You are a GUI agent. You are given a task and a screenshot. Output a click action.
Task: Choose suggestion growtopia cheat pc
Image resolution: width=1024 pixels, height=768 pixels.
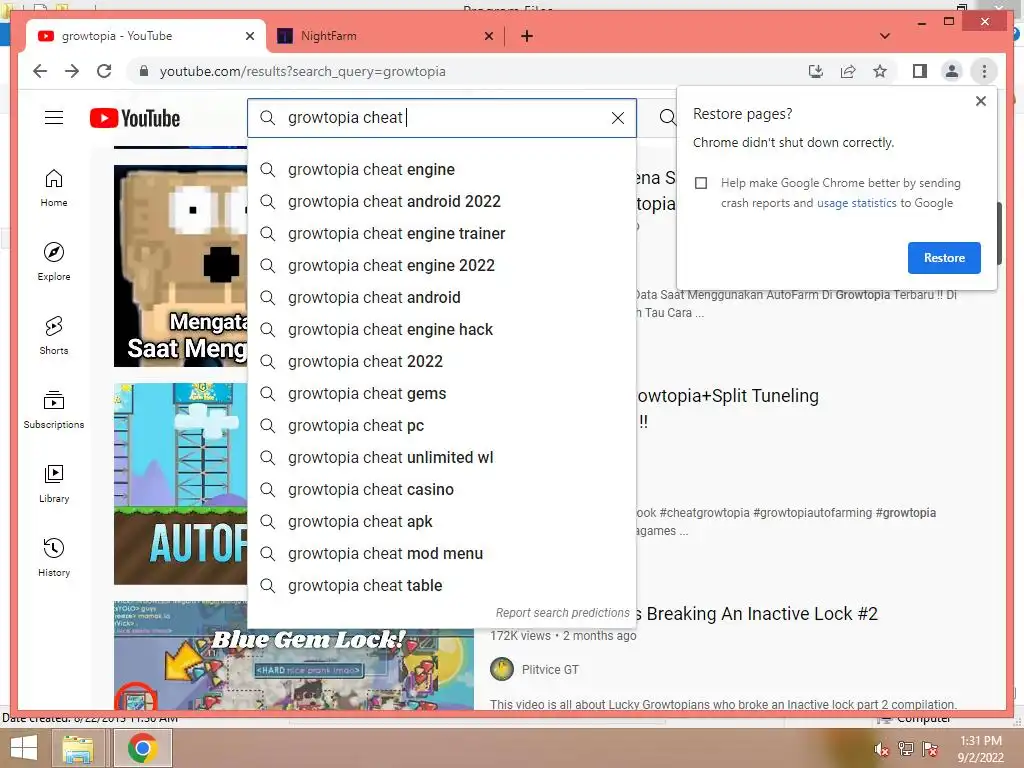441,426
